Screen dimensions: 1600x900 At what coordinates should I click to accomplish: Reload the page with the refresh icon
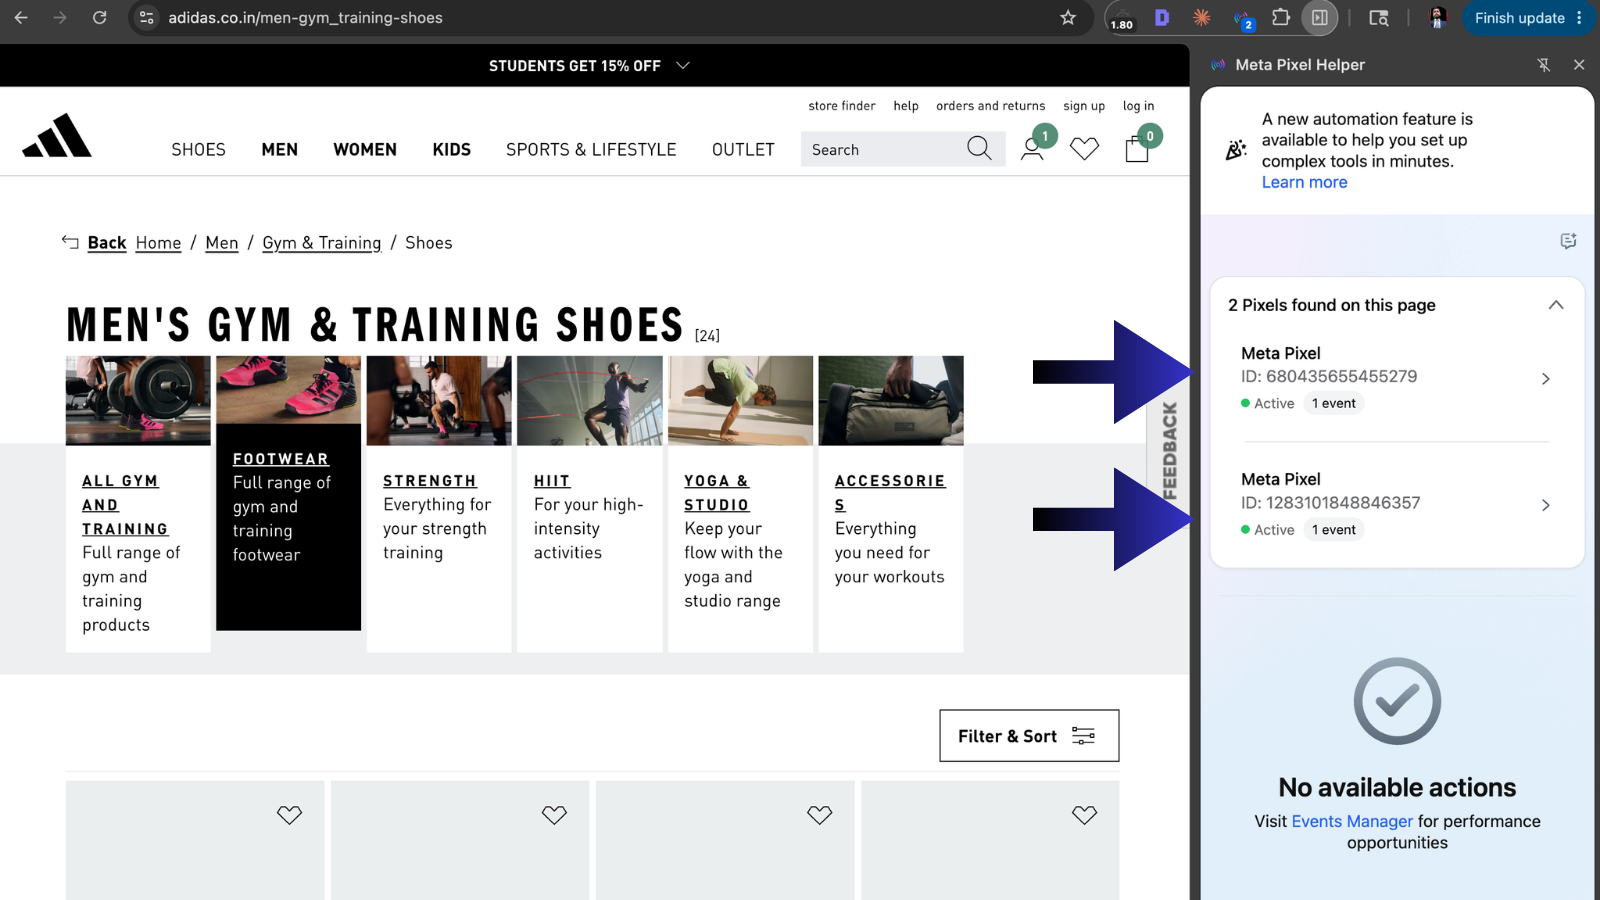click(x=99, y=18)
